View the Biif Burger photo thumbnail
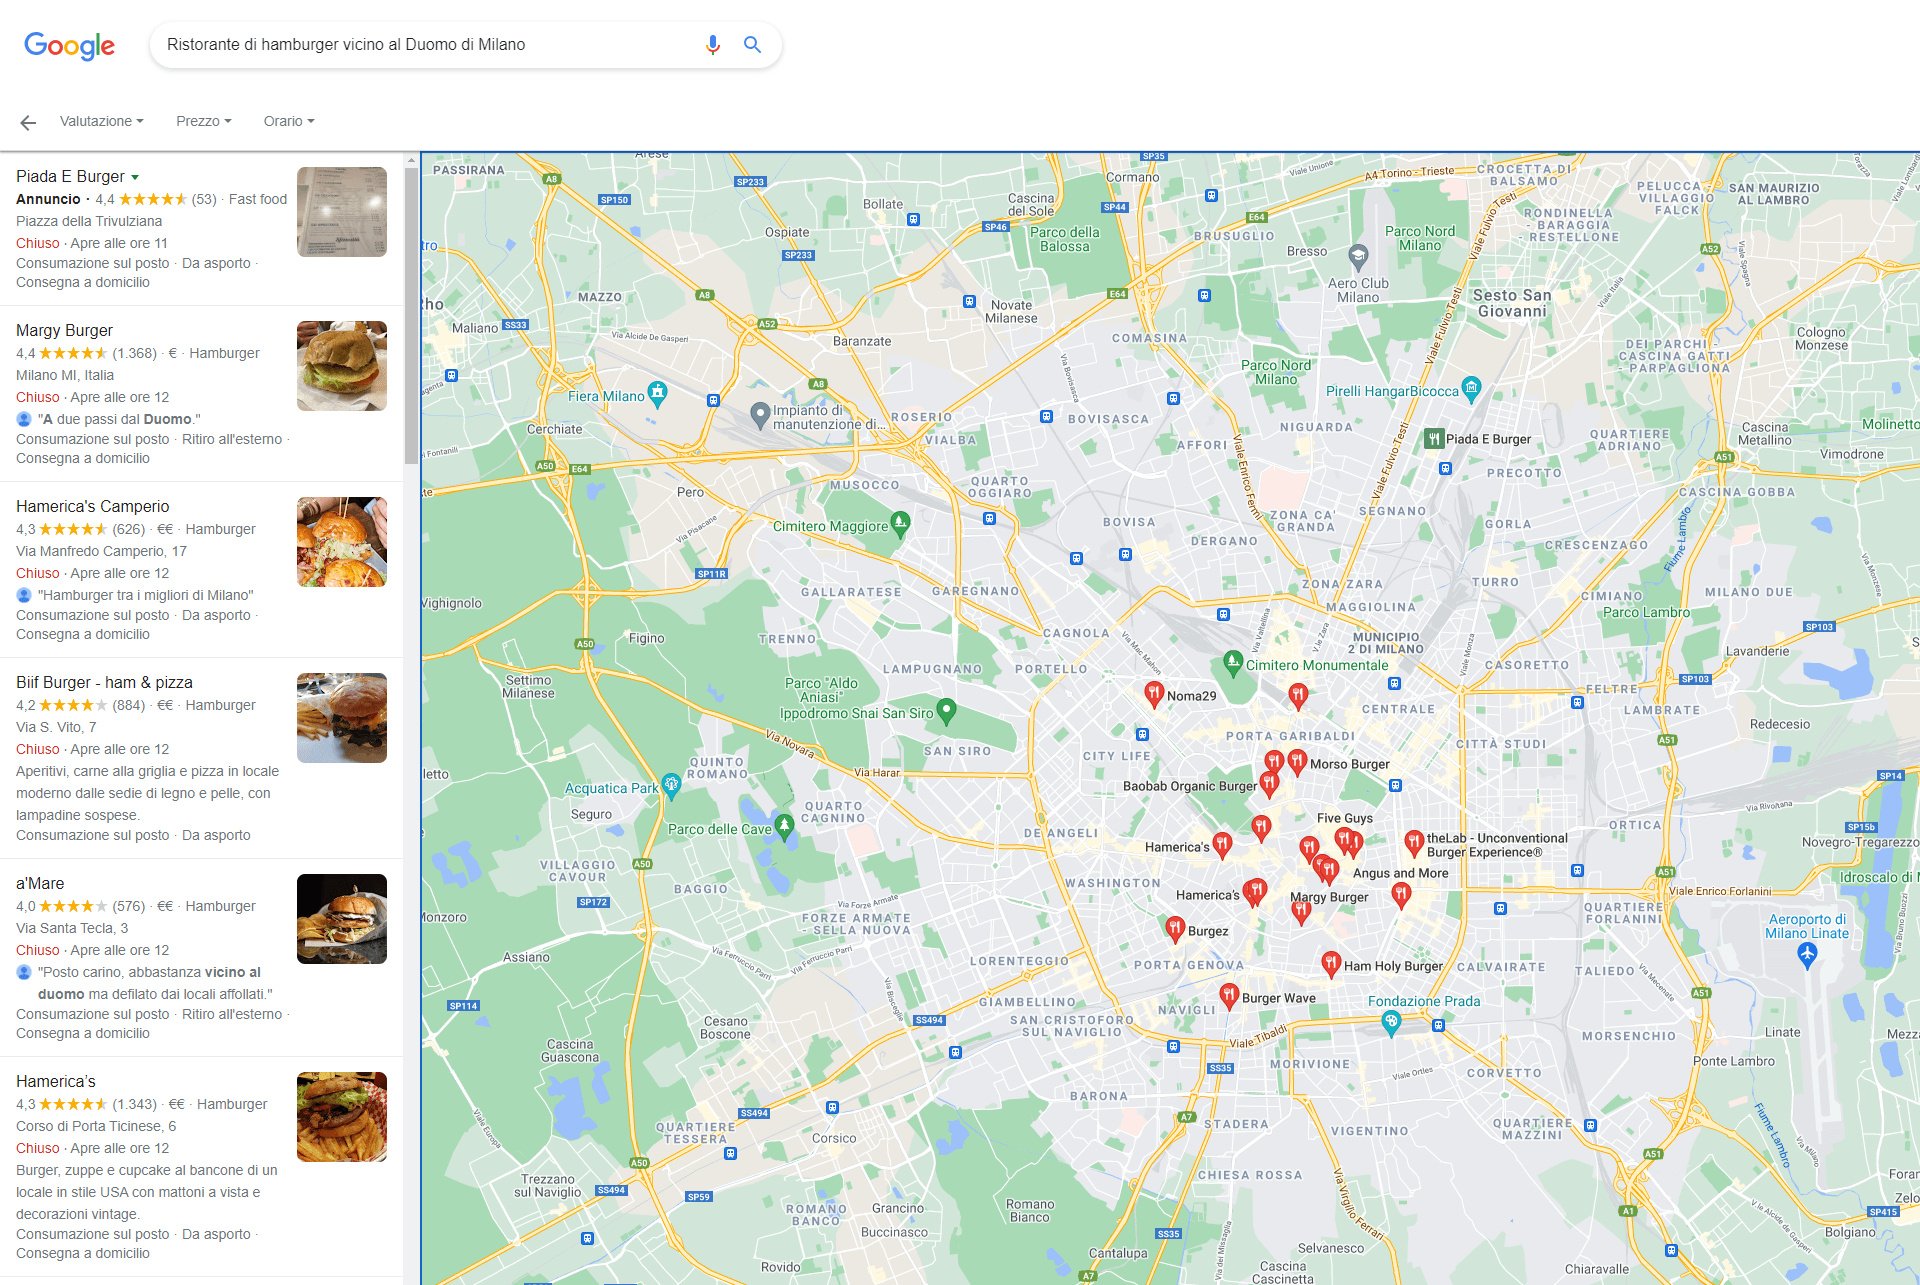 pyautogui.click(x=342, y=718)
